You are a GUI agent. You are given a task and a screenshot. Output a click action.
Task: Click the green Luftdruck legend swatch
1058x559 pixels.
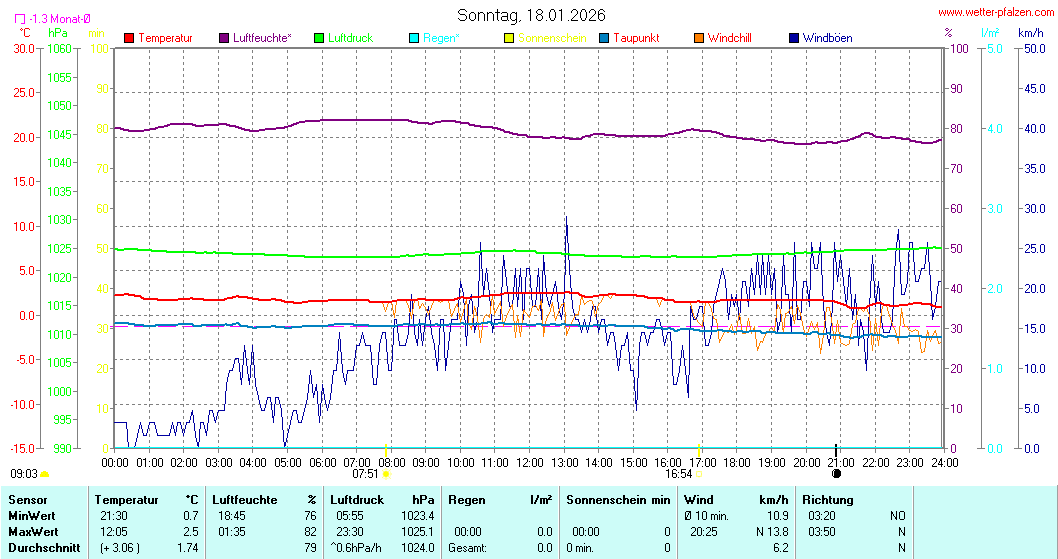319,38
